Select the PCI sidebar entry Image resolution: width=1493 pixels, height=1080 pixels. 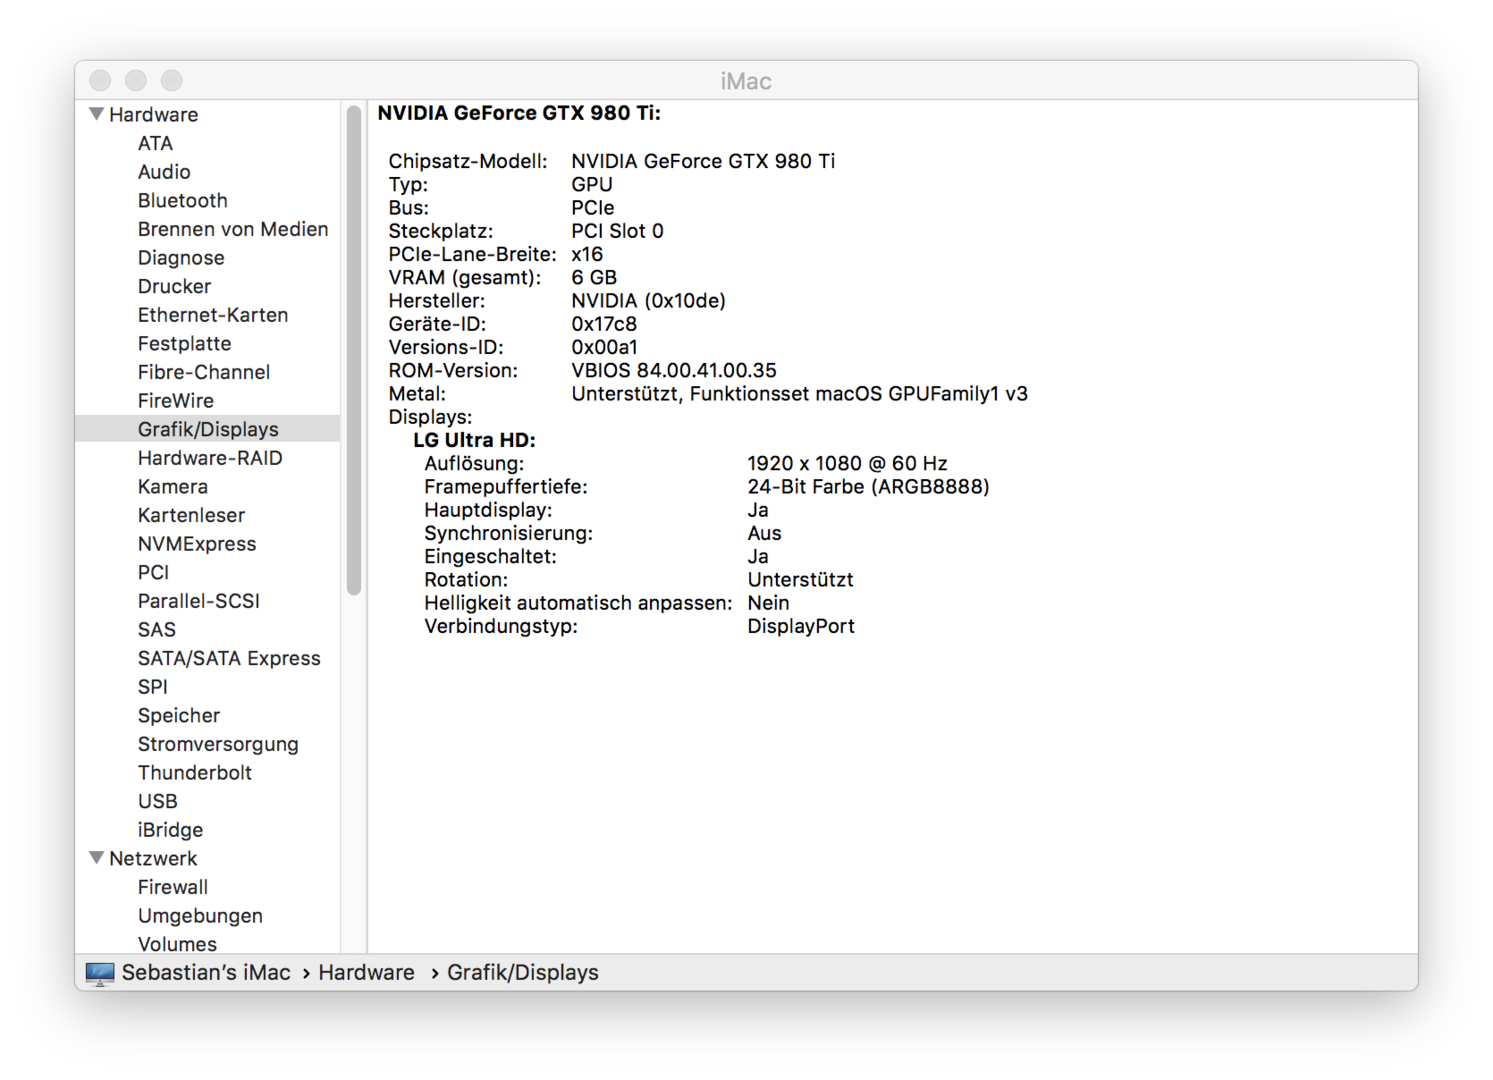[x=154, y=573]
